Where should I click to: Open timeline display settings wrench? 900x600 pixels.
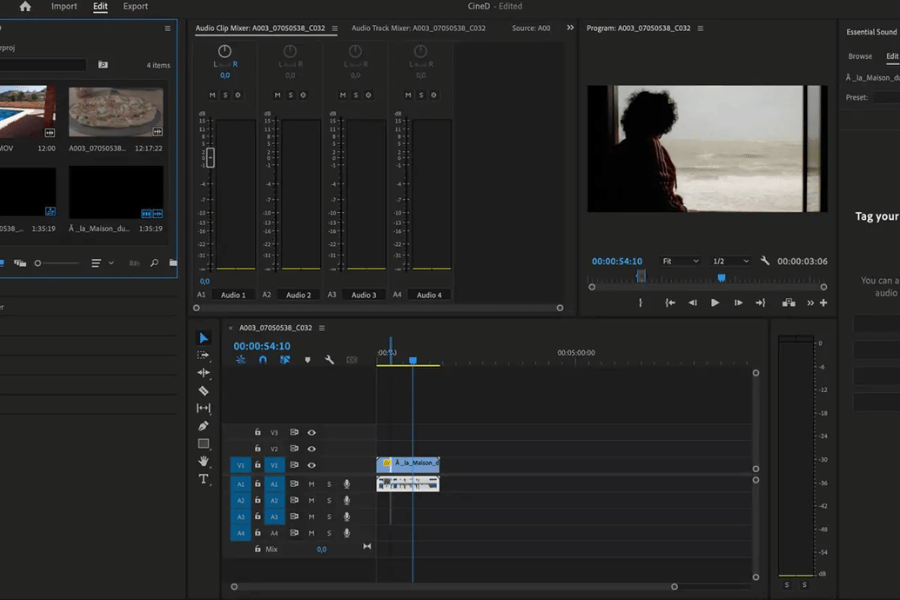coord(329,360)
